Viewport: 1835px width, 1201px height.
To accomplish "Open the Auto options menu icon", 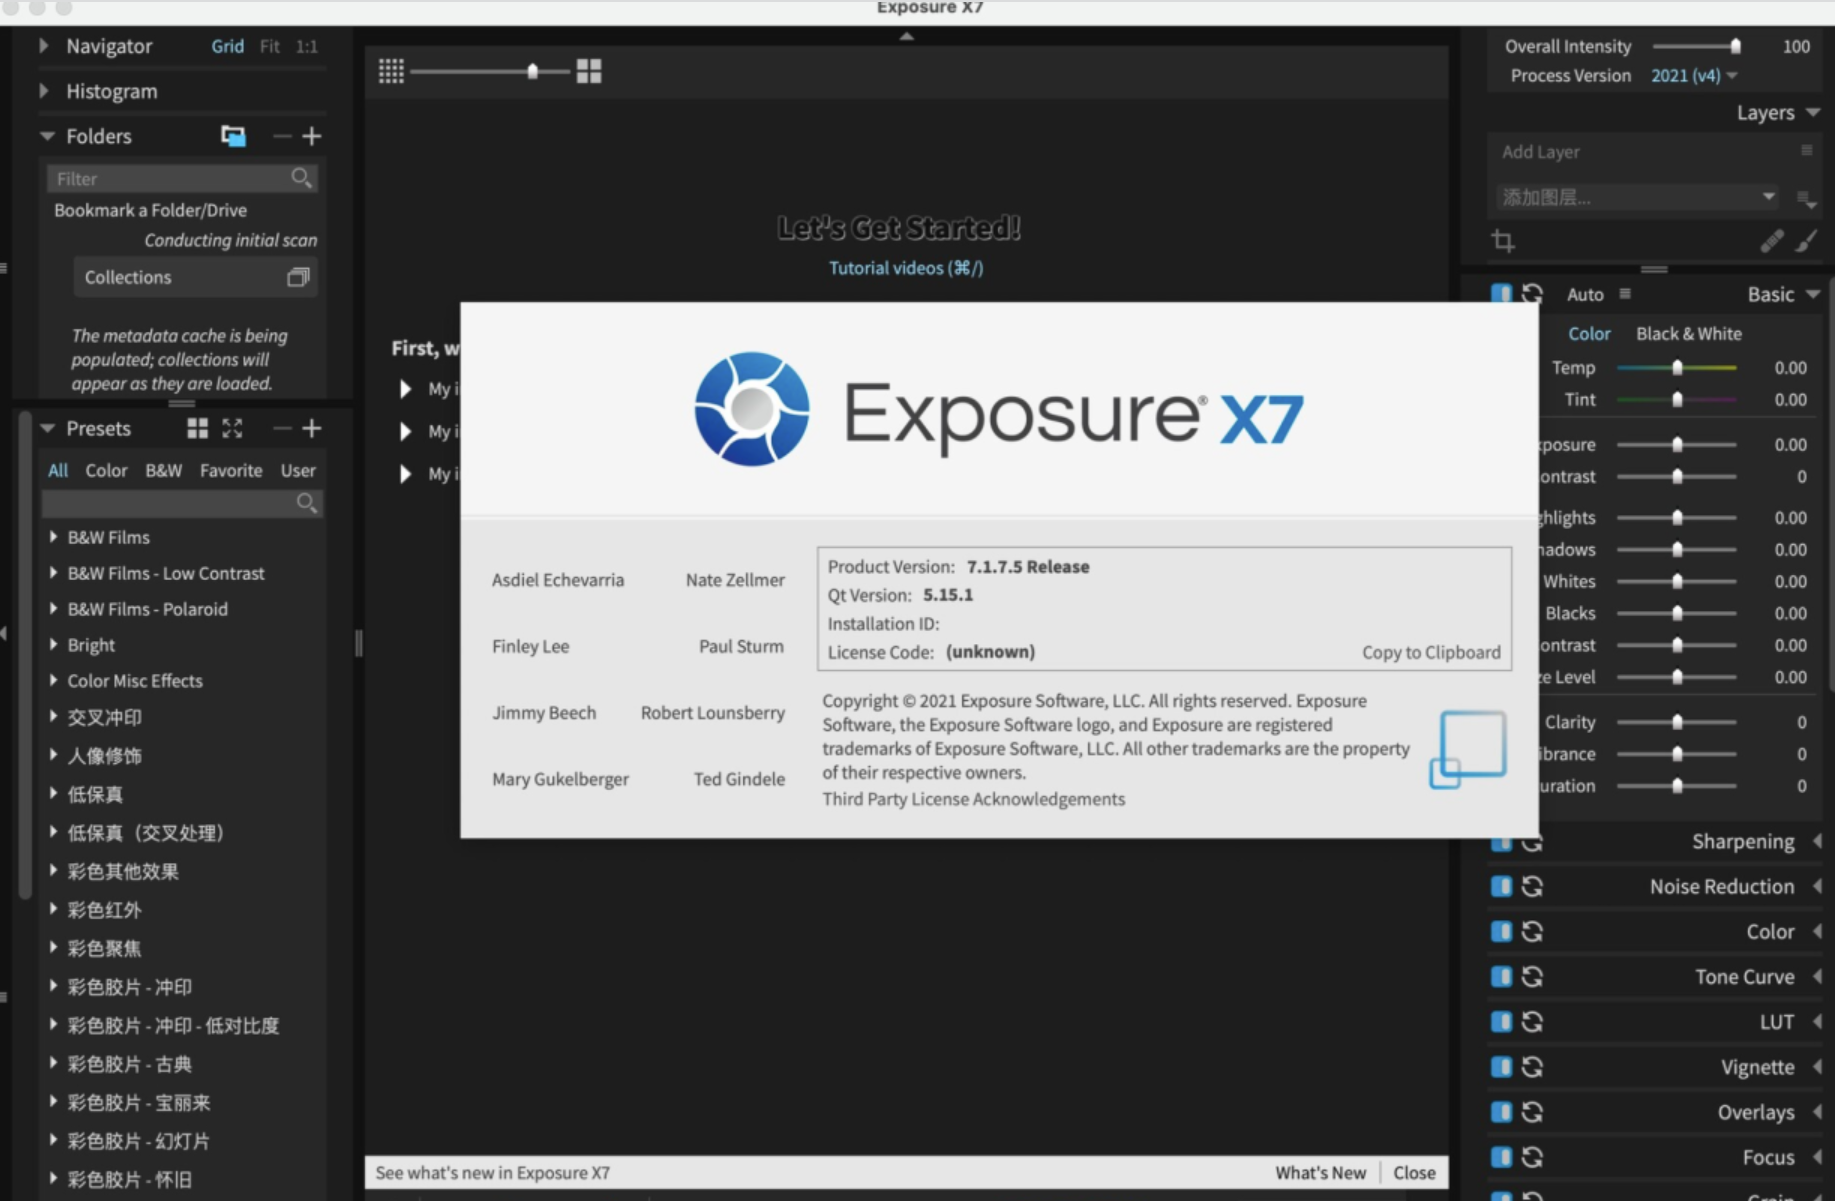I will 1625,294.
